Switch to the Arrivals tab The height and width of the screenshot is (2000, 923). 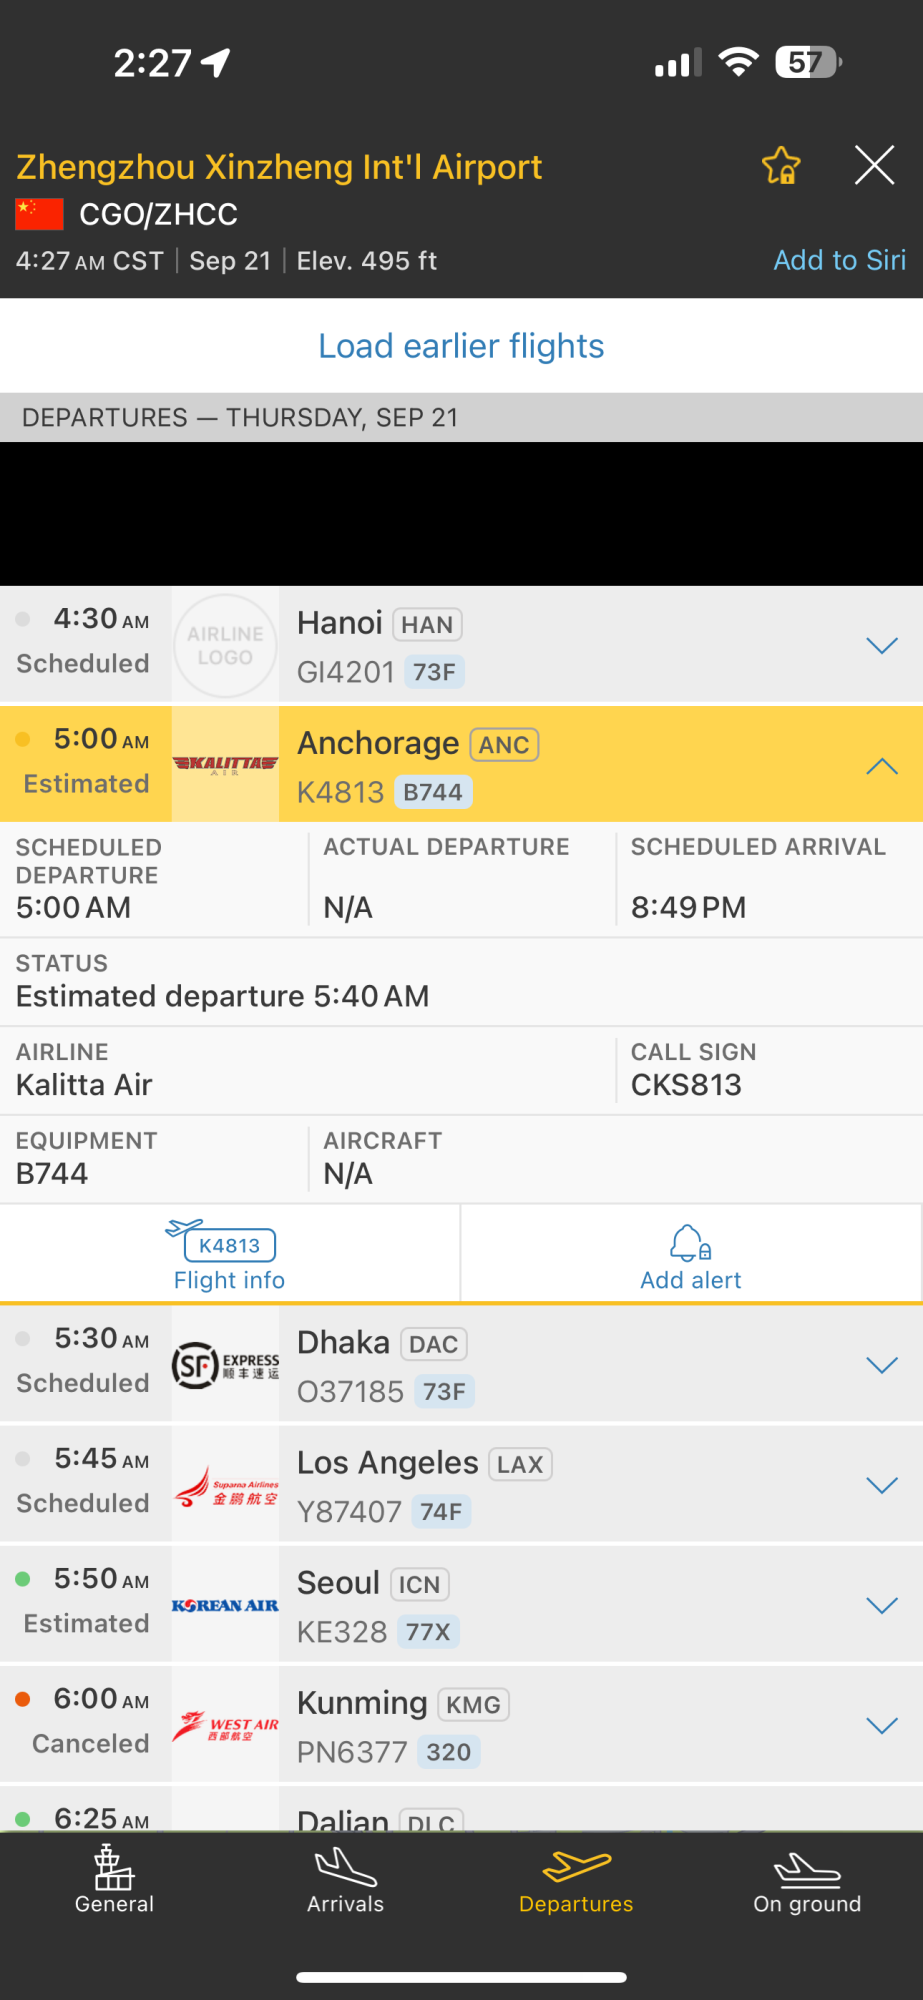pyautogui.click(x=346, y=1880)
